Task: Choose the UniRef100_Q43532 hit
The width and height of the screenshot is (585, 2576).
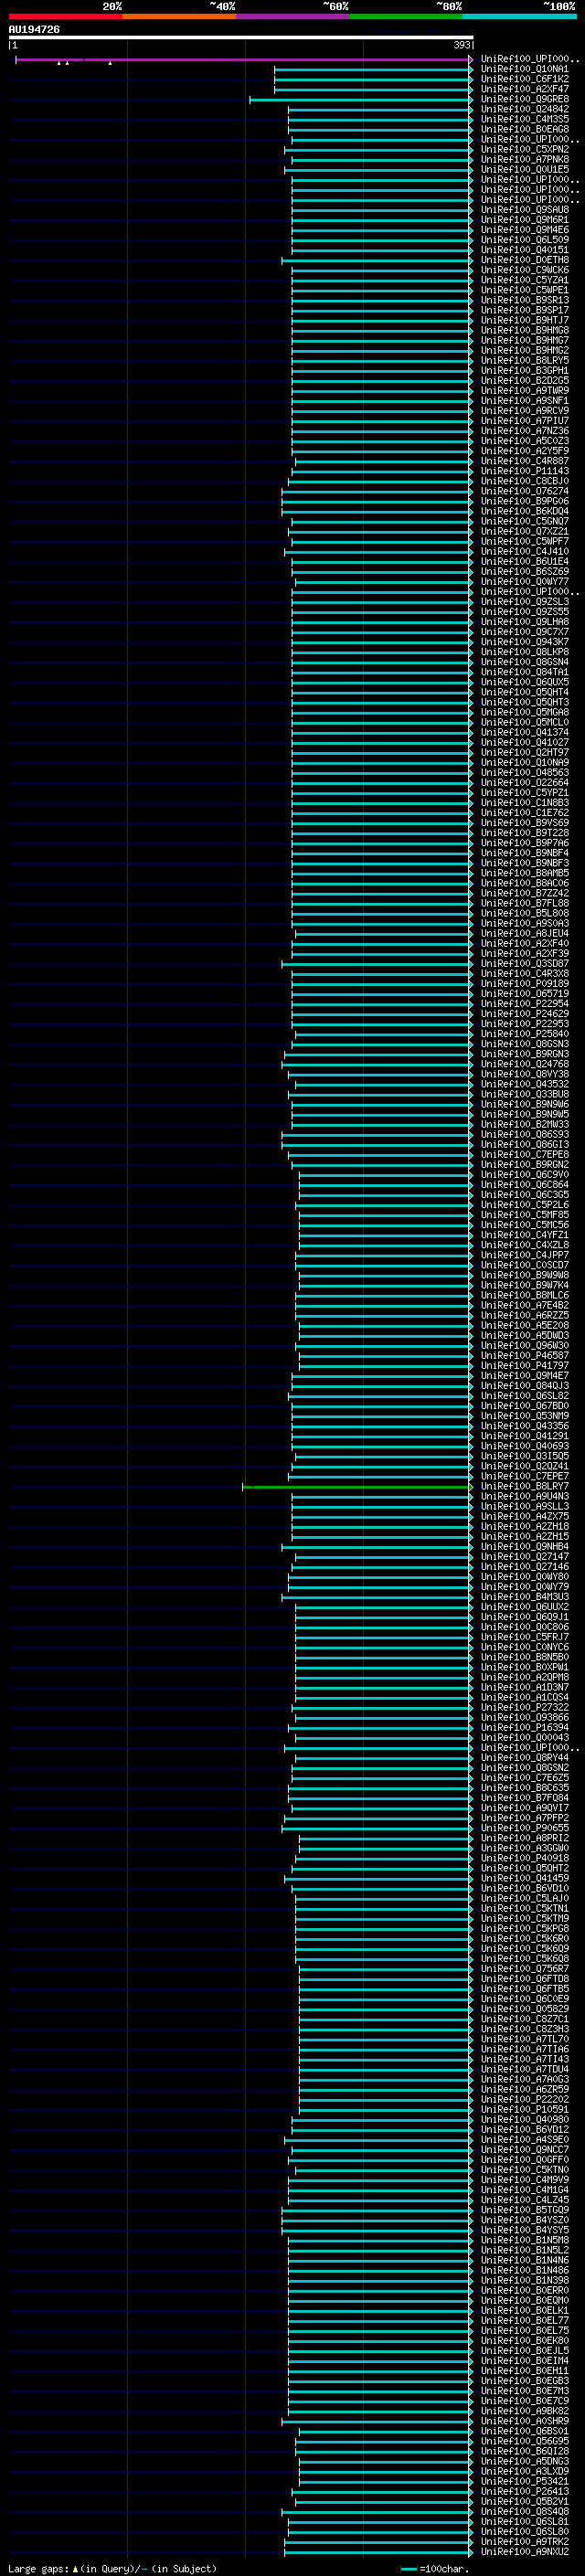Action: (525, 1084)
